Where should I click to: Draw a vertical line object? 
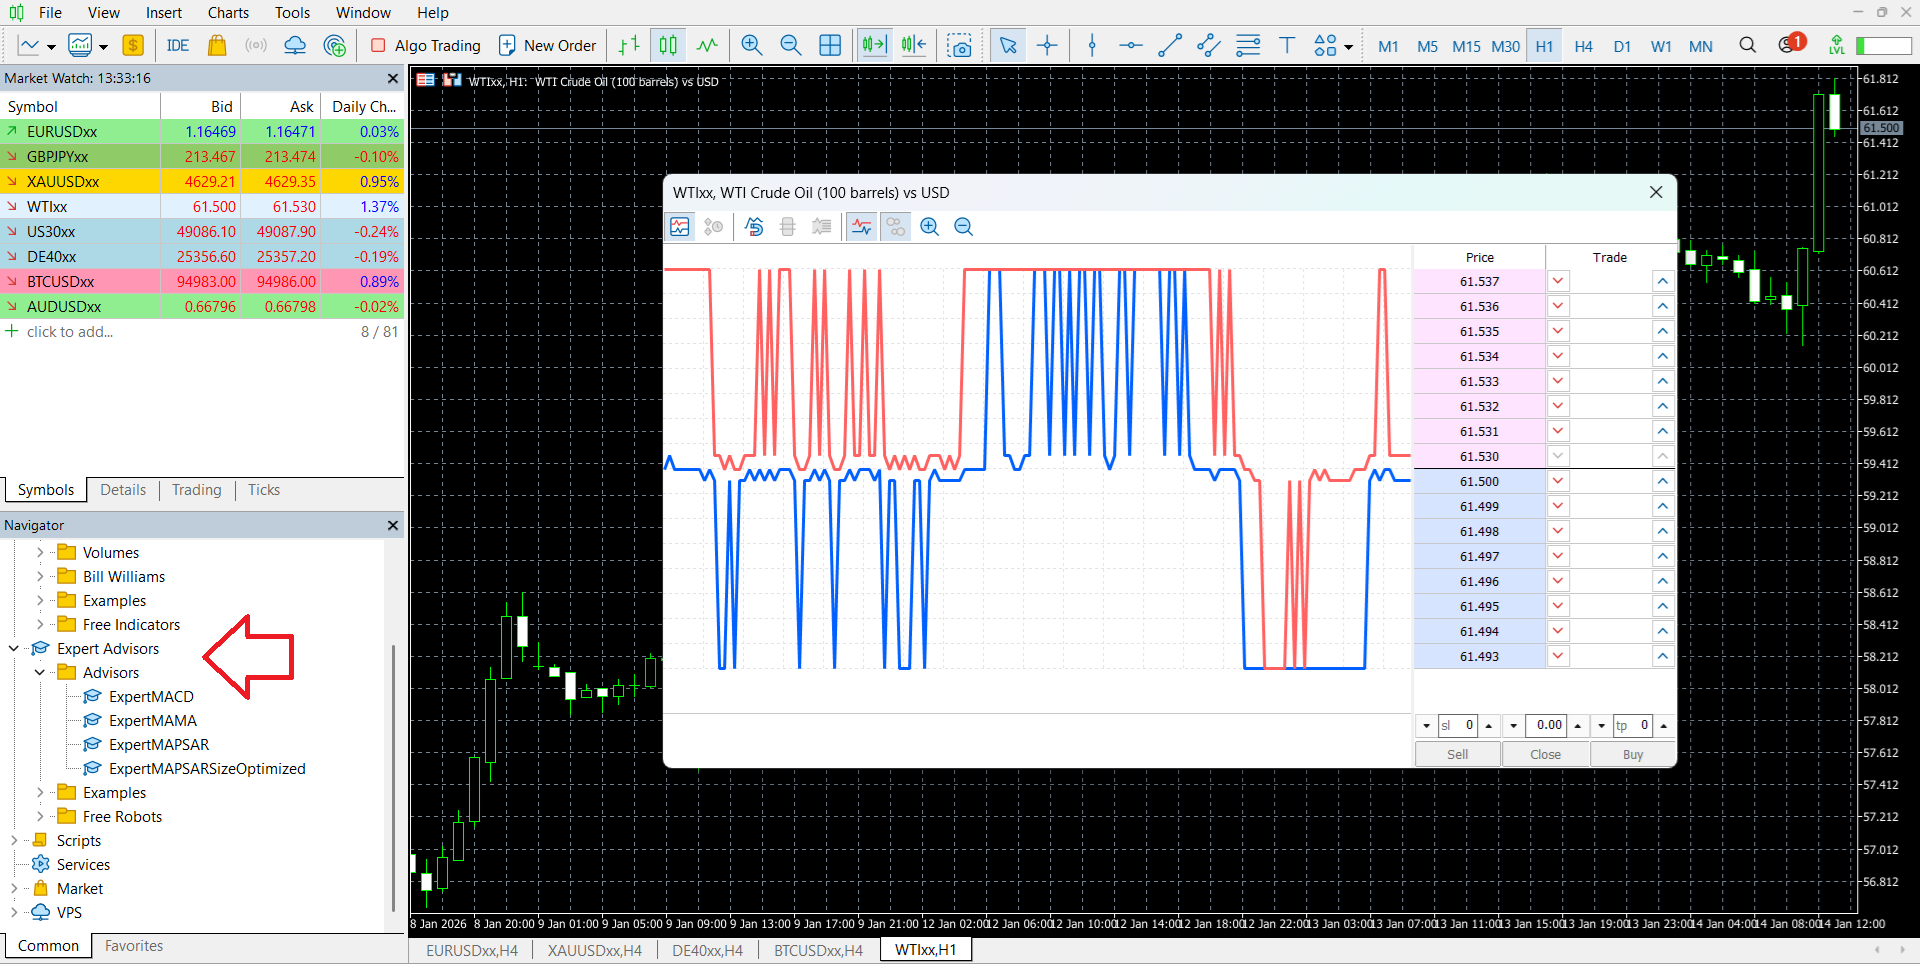click(1092, 45)
